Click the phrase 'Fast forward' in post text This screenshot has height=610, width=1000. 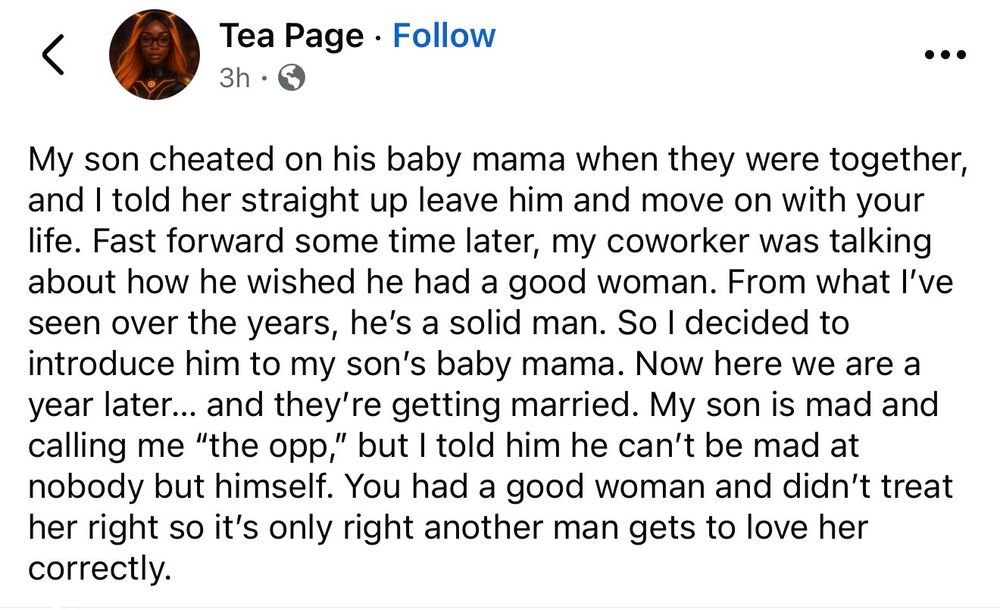188,241
